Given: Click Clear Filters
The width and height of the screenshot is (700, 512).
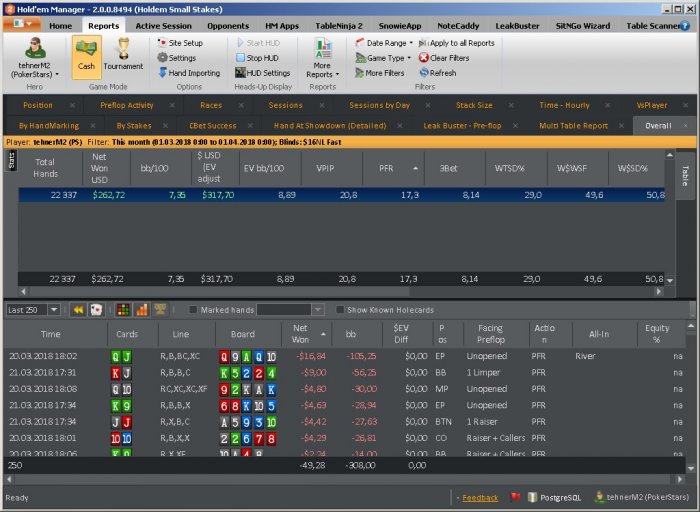Looking at the screenshot, I should (443, 58).
